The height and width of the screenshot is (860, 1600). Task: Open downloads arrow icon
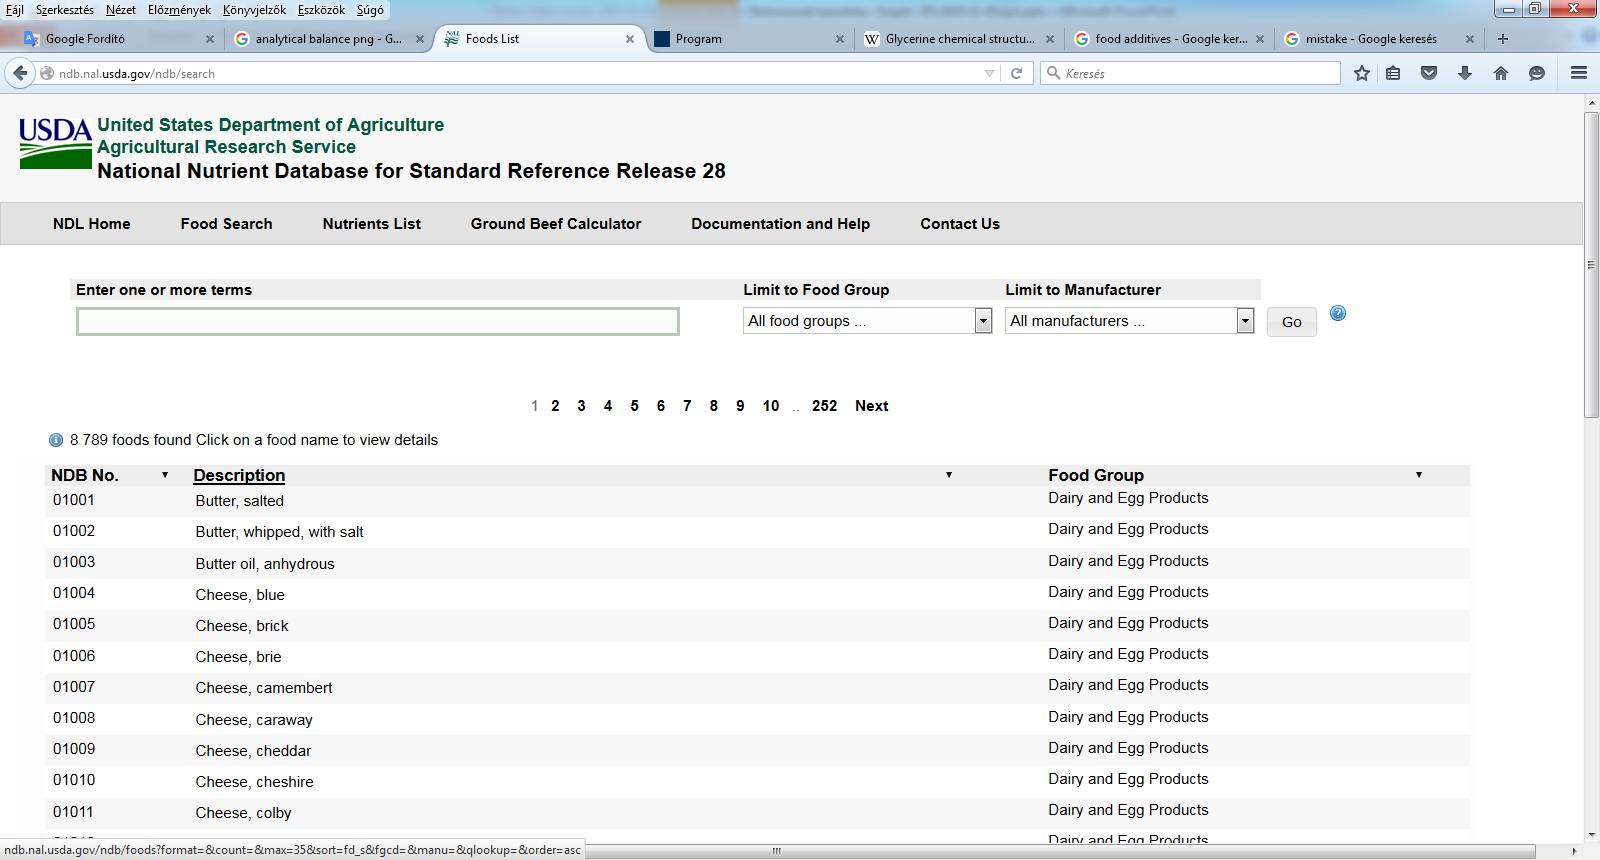click(1465, 73)
